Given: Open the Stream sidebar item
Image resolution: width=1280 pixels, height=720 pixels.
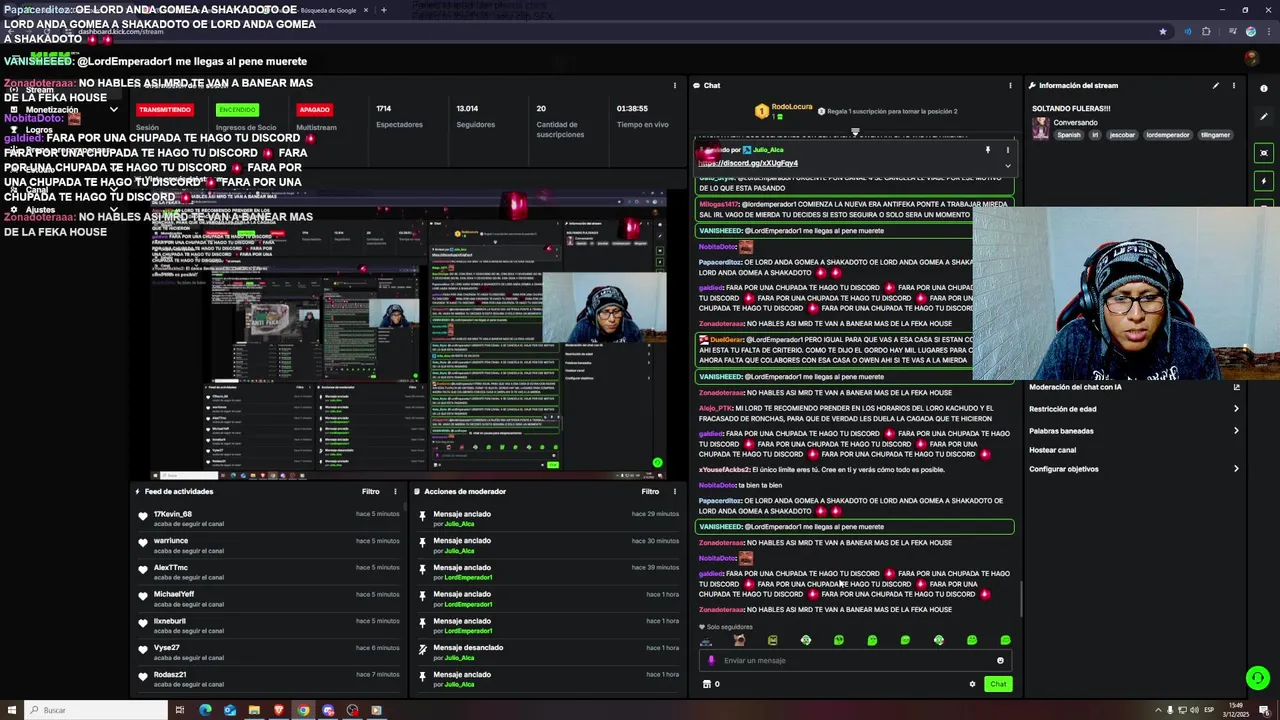Looking at the screenshot, I should pyautogui.click(x=40, y=90).
